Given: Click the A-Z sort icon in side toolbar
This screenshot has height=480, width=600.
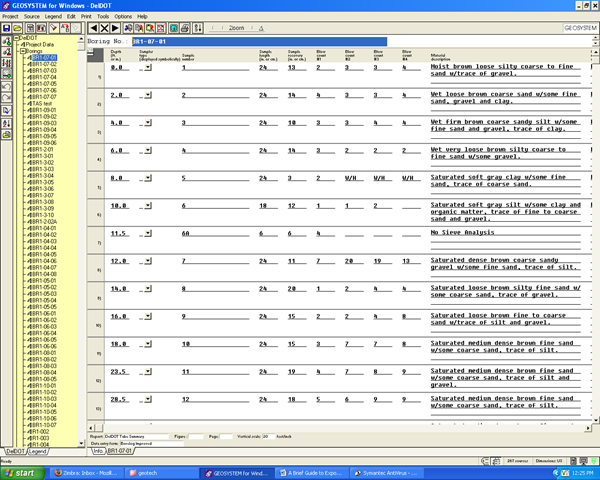Looking at the screenshot, I should [7, 124].
